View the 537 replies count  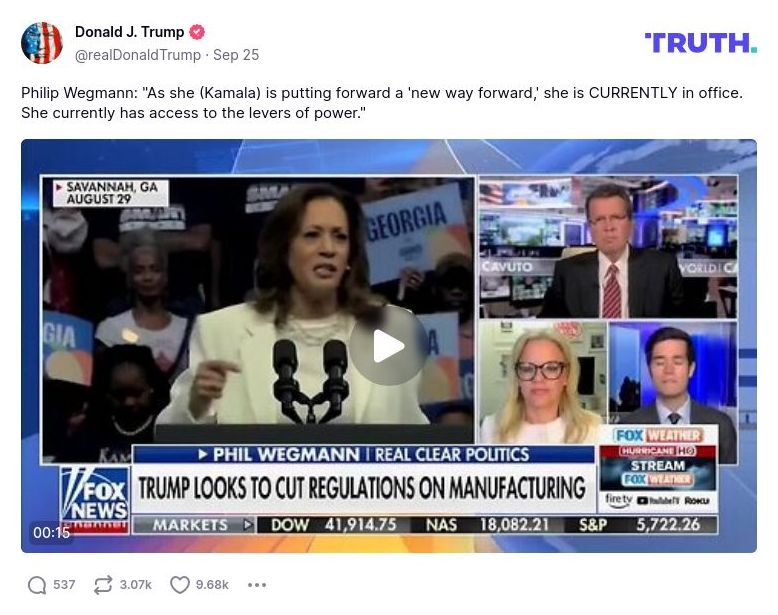(64, 585)
